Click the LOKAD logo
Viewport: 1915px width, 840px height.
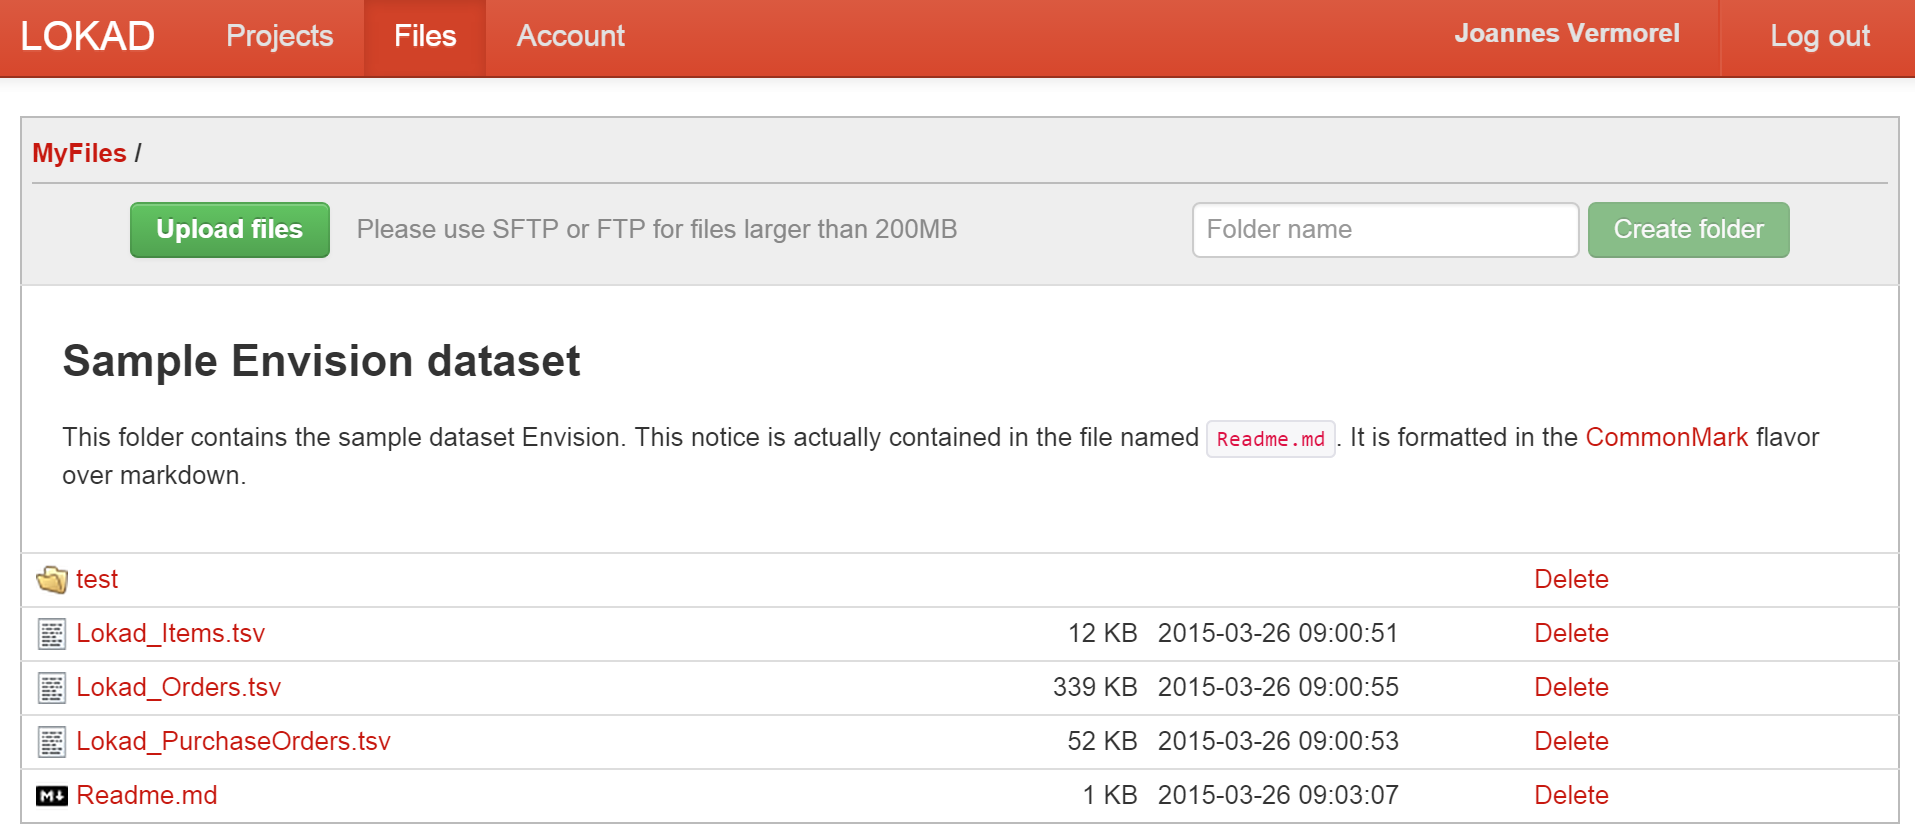(87, 36)
